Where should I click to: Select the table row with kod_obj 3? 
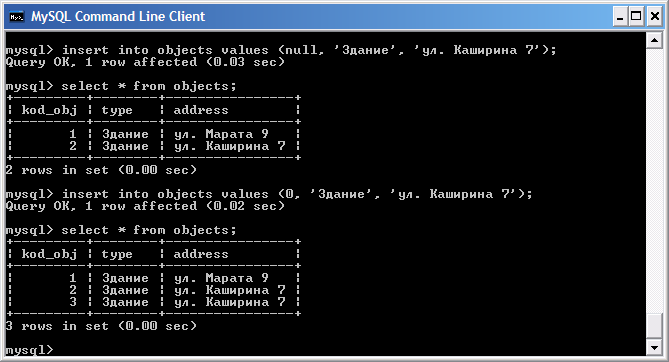coord(154,302)
